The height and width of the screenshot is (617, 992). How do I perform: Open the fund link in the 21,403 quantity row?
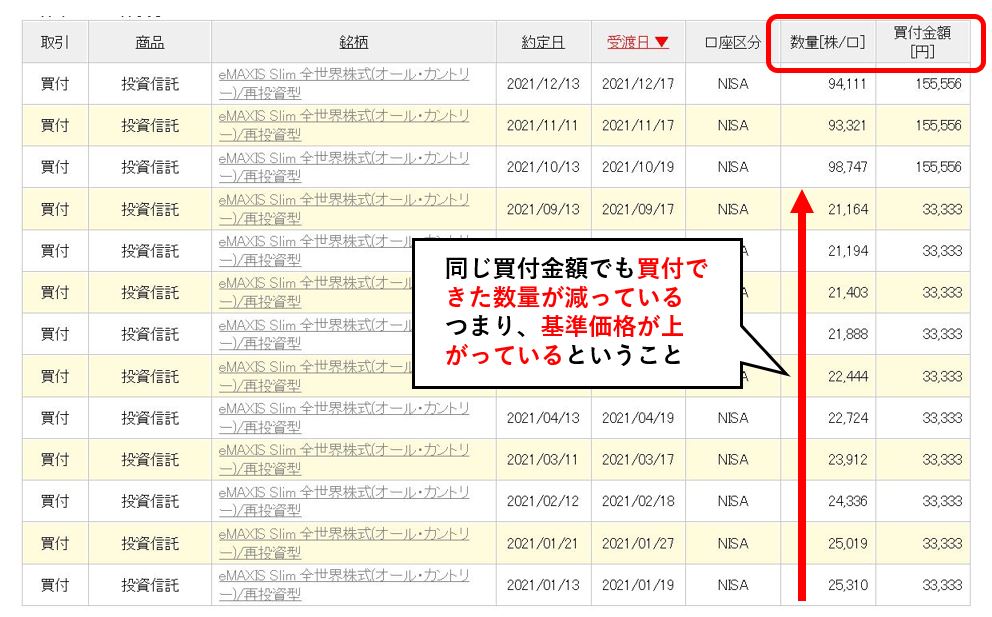pos(315,292)
